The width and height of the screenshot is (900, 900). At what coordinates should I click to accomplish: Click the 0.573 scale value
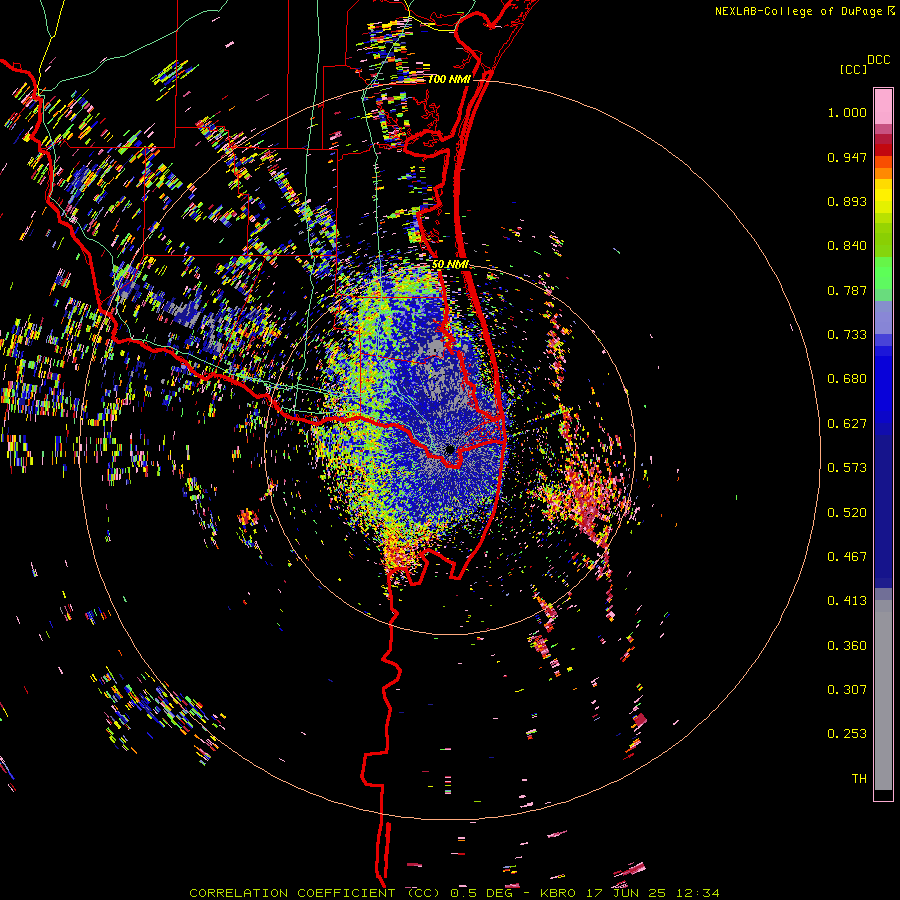coord(847,468)
